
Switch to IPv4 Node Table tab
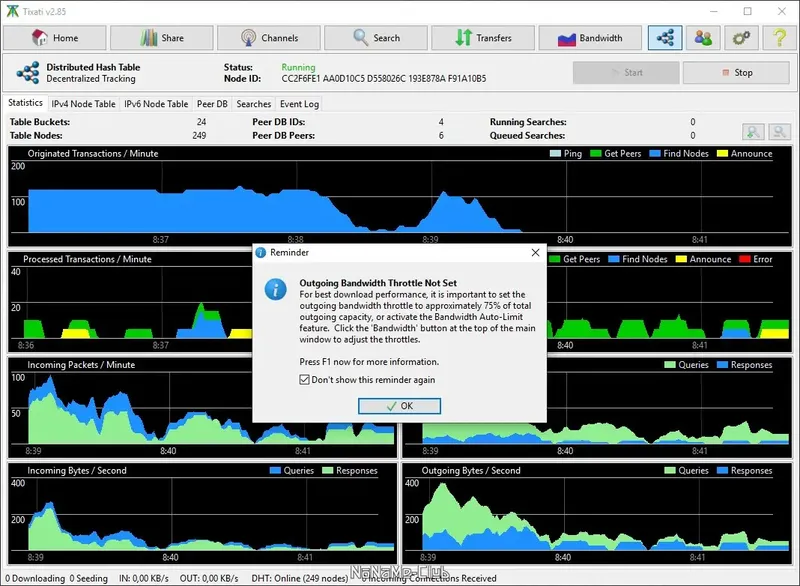83,104
